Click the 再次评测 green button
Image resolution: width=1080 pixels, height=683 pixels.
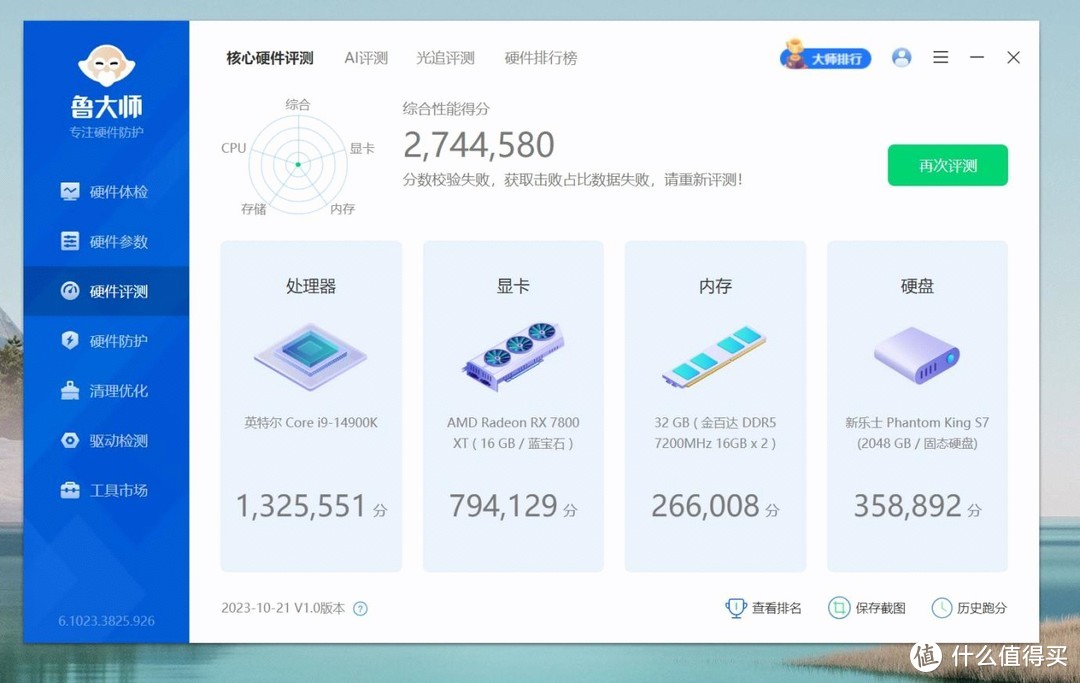coord(948,165)
